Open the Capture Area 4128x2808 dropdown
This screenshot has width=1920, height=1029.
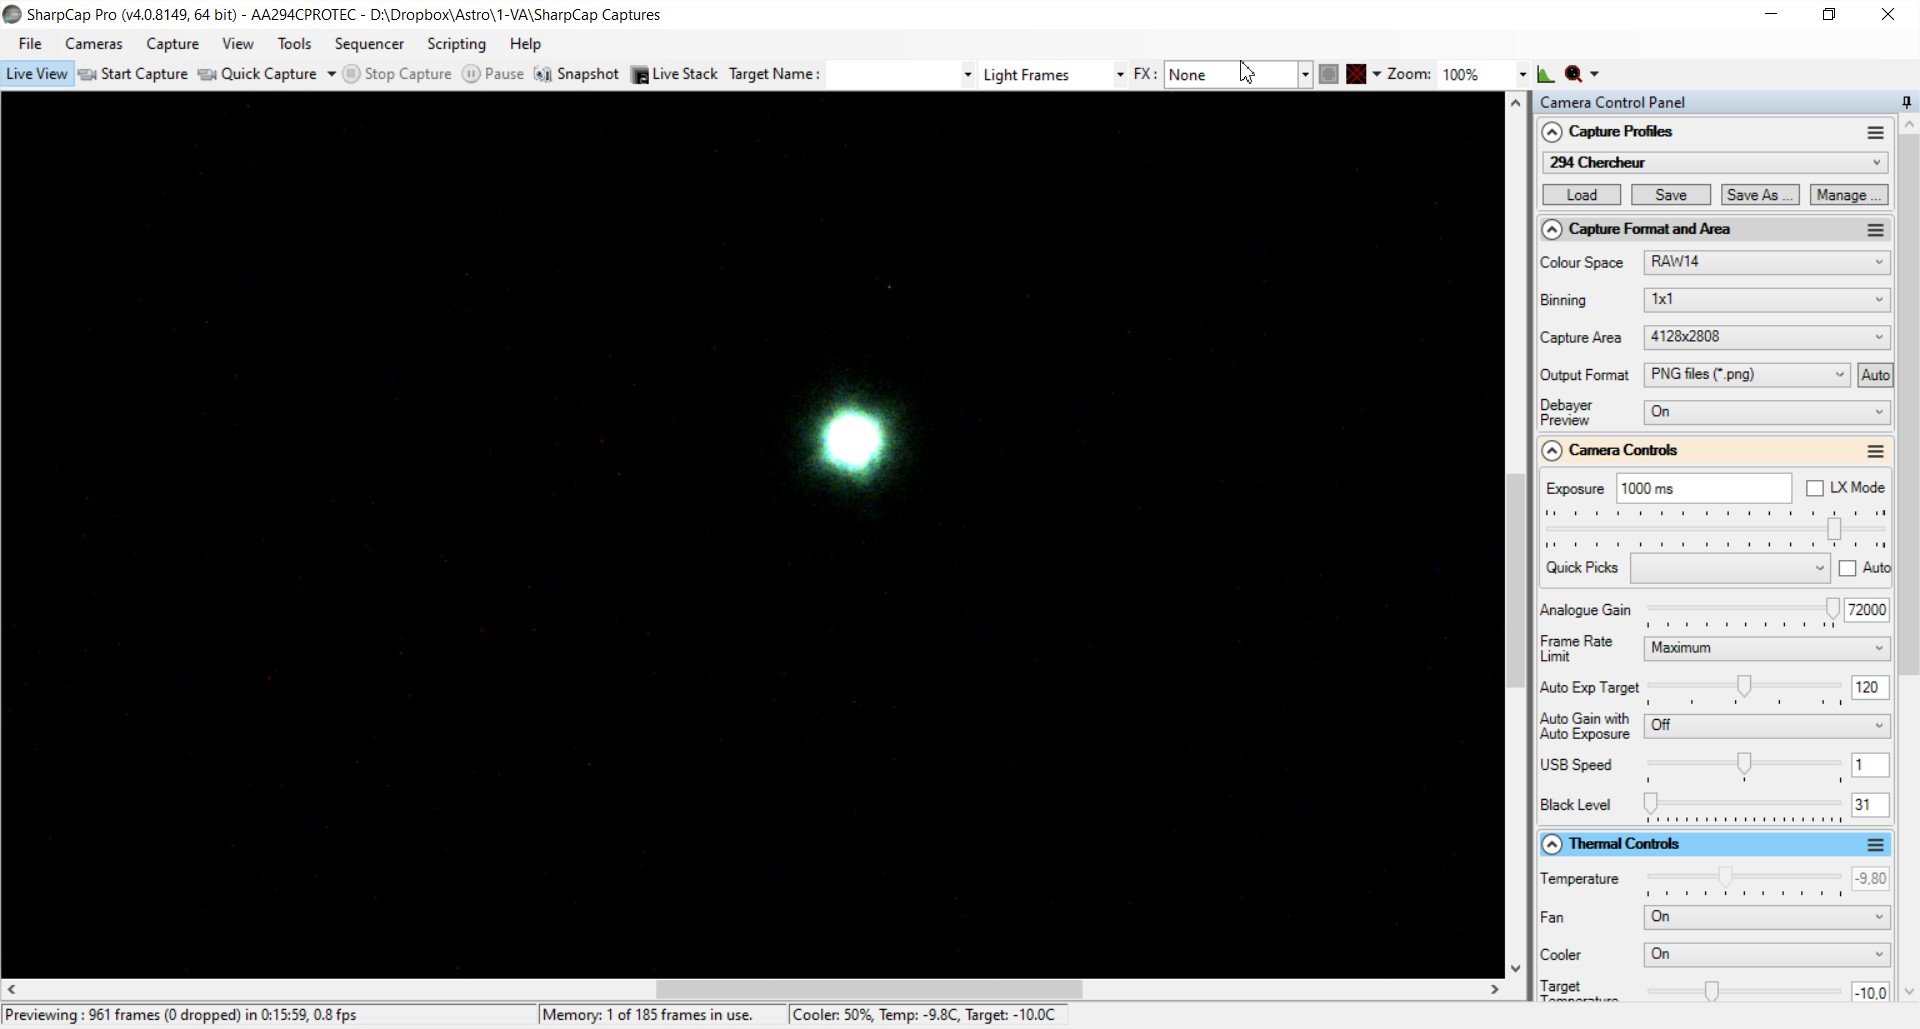pos(1767,337)
